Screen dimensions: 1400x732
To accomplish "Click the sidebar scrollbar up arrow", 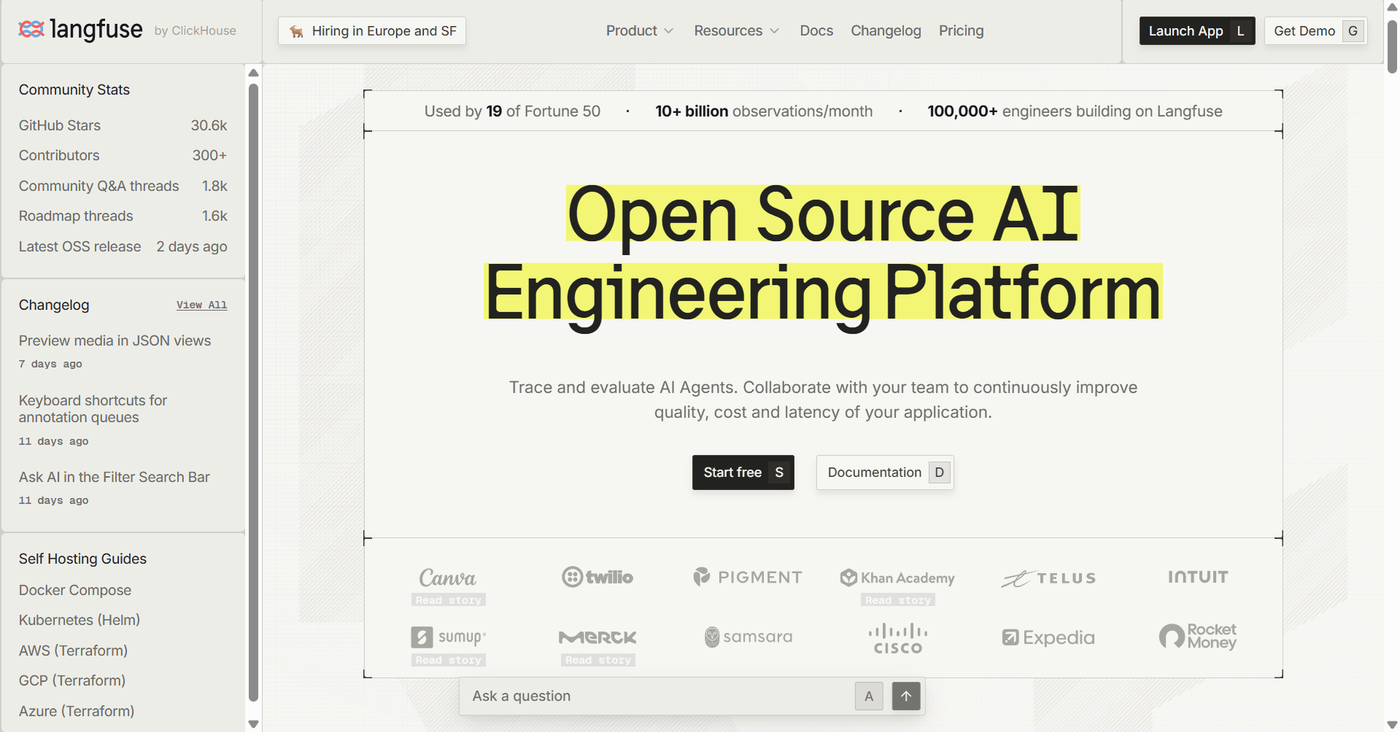I will 254,73.
